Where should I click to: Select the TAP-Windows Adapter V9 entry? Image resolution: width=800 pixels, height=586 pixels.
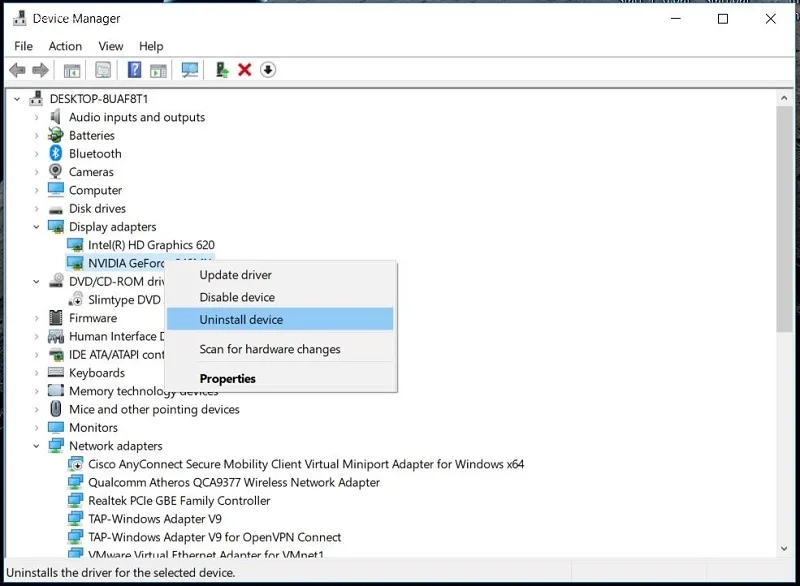(155, 519)
